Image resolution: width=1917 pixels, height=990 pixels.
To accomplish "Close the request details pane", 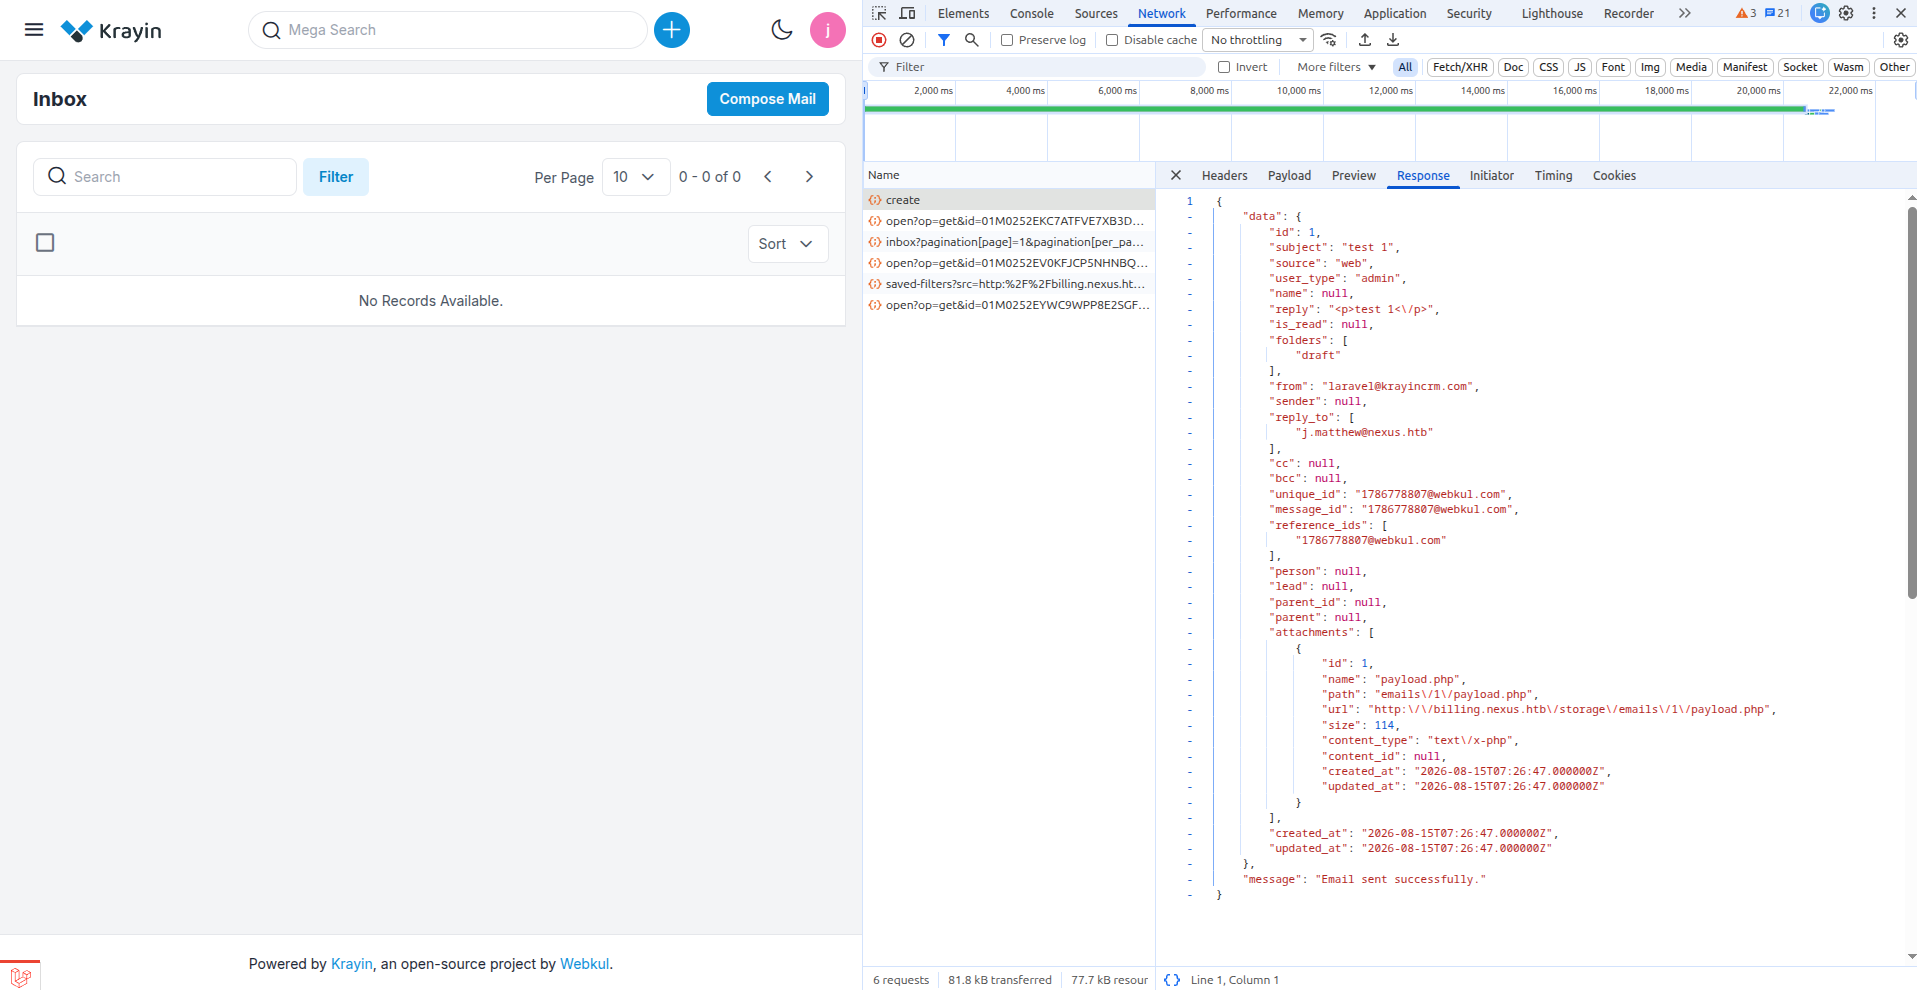I will tap(1176, 175).
